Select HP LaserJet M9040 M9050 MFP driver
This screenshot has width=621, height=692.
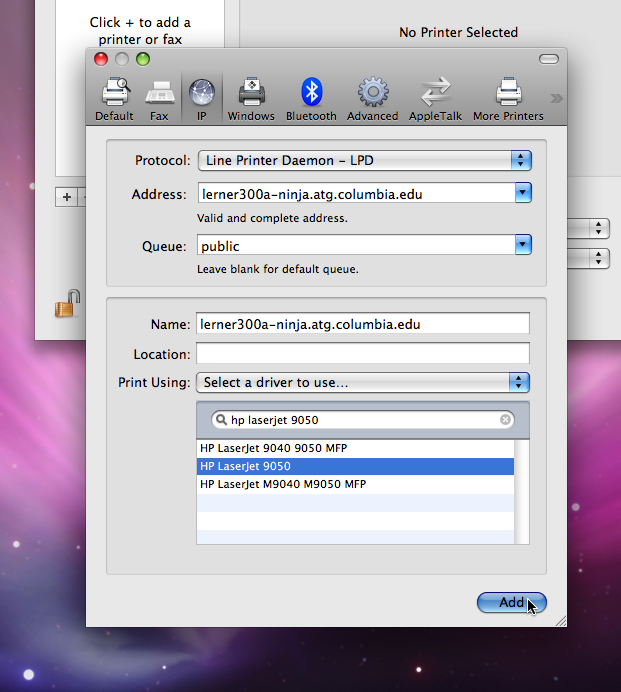pyautogui.click(x=355, y=485)
